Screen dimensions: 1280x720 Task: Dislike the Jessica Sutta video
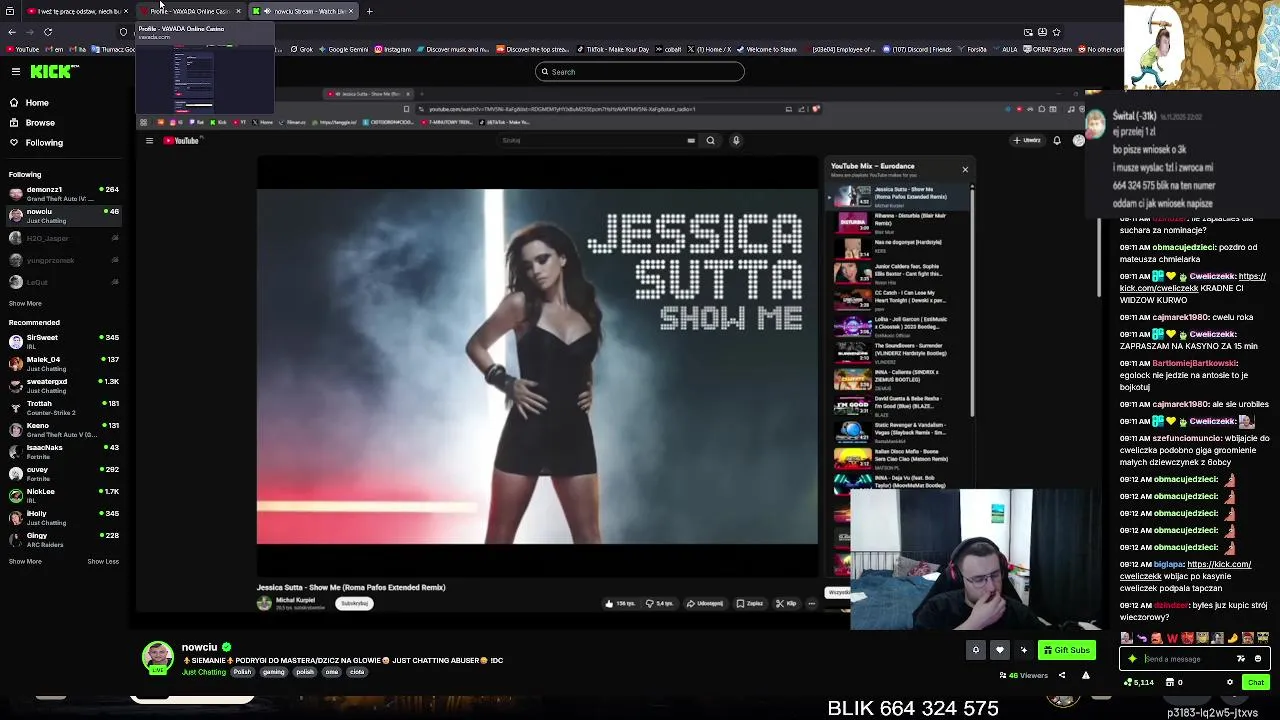(660, 603)
